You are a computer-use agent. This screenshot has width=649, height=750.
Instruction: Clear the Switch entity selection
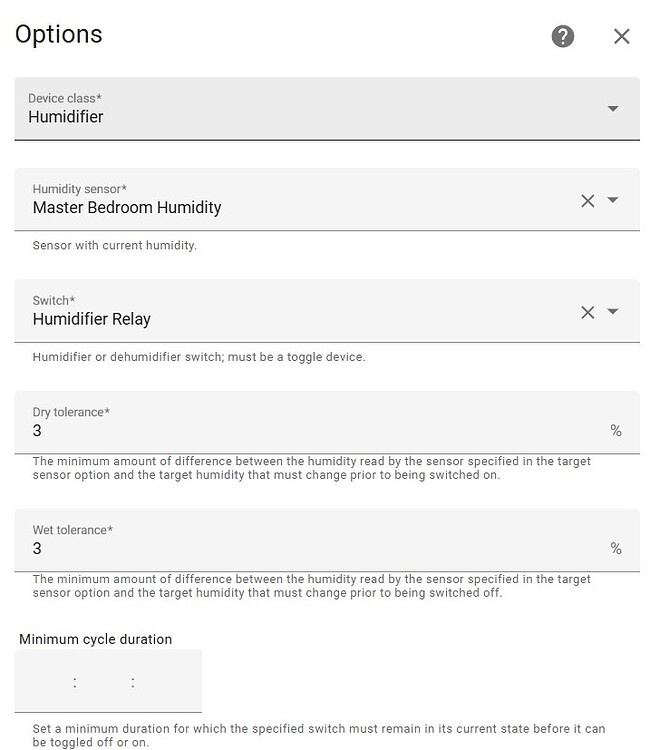[x=588, y=312]
